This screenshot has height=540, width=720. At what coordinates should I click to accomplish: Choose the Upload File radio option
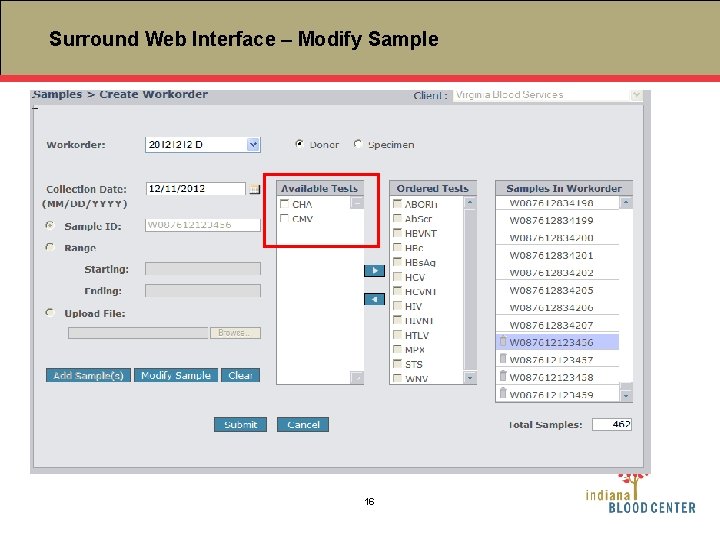pos(50,313)
